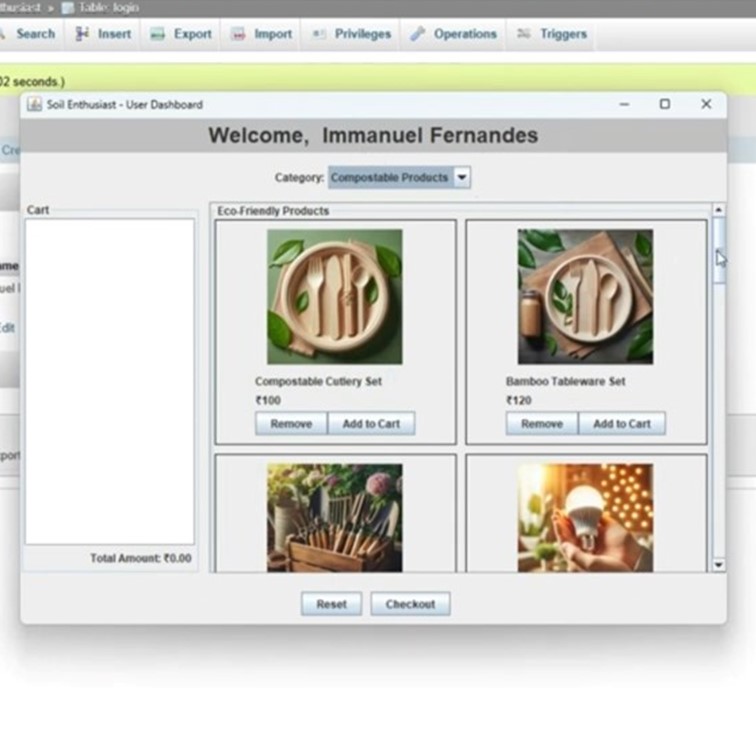The width and height of the screenshot is (756, 756).
Task: Close the User Dashboard window
Action: click(706, 104)
